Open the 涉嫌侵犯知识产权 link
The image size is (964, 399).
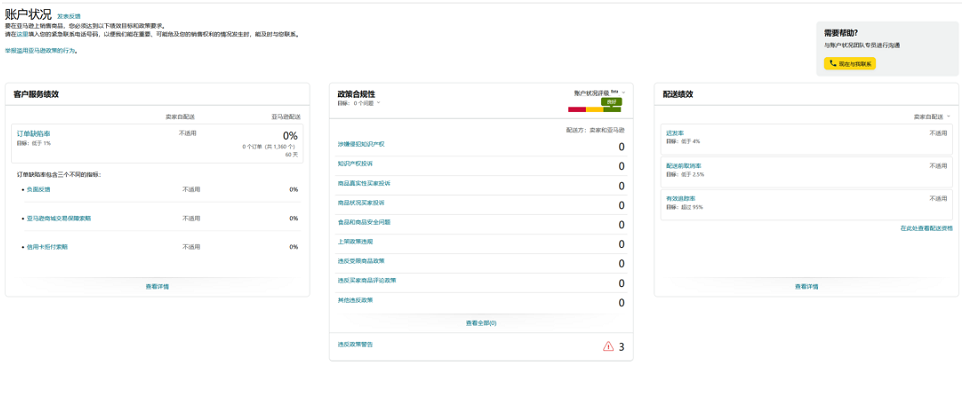click(361, 144)
